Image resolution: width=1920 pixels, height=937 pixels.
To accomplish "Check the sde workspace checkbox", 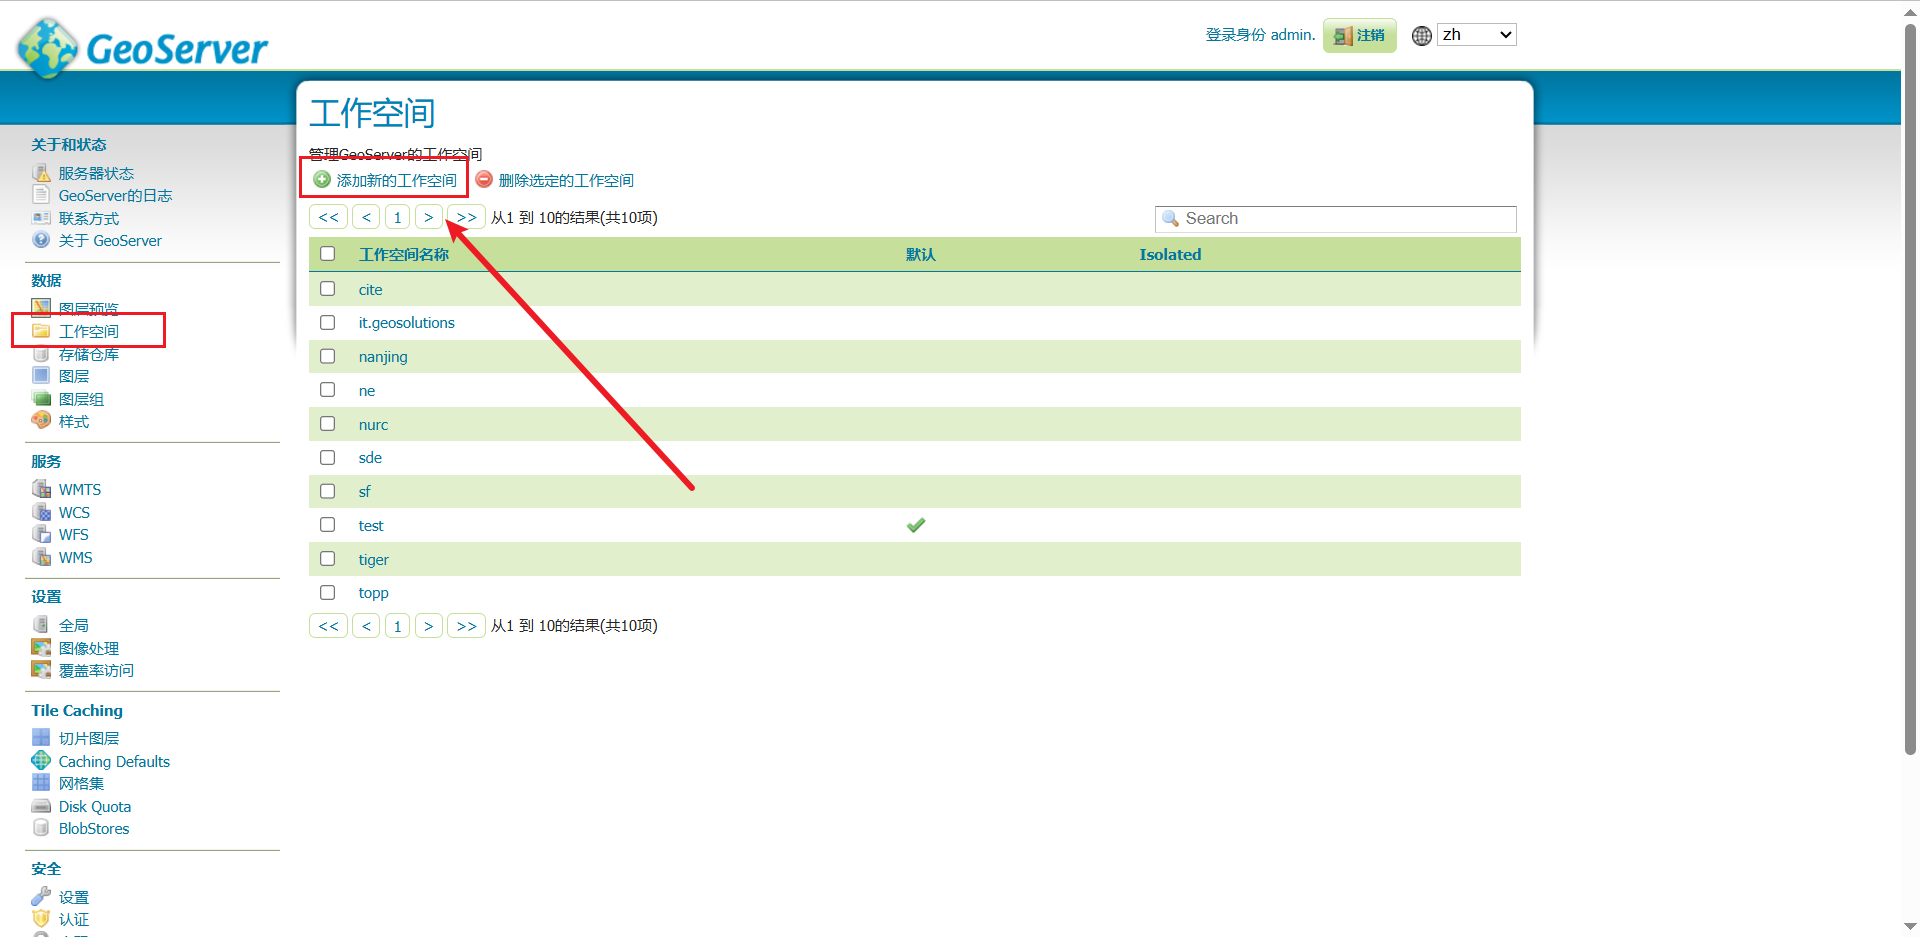I will click(327, 458).
